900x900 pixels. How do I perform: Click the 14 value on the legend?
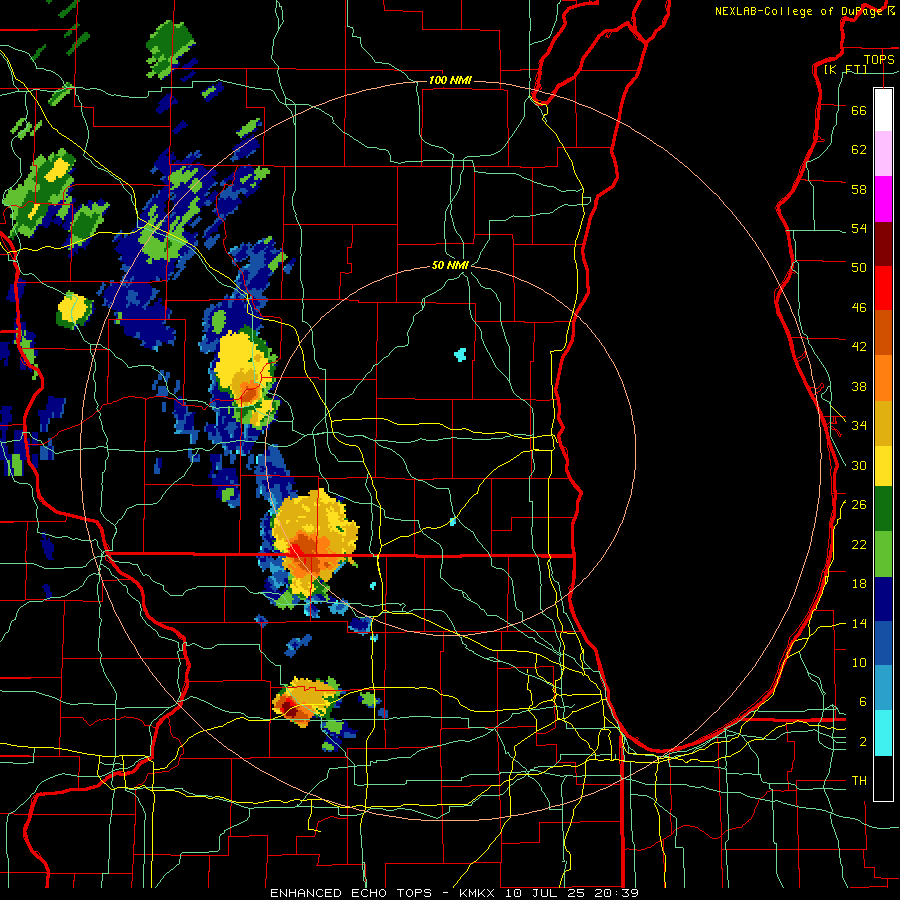[x=859, y=623]
